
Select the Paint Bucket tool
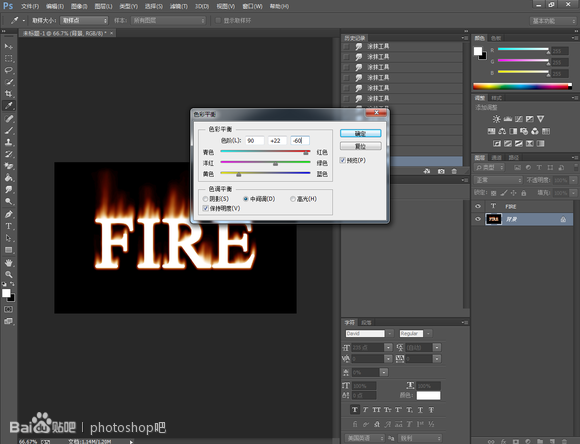(9, 178)
